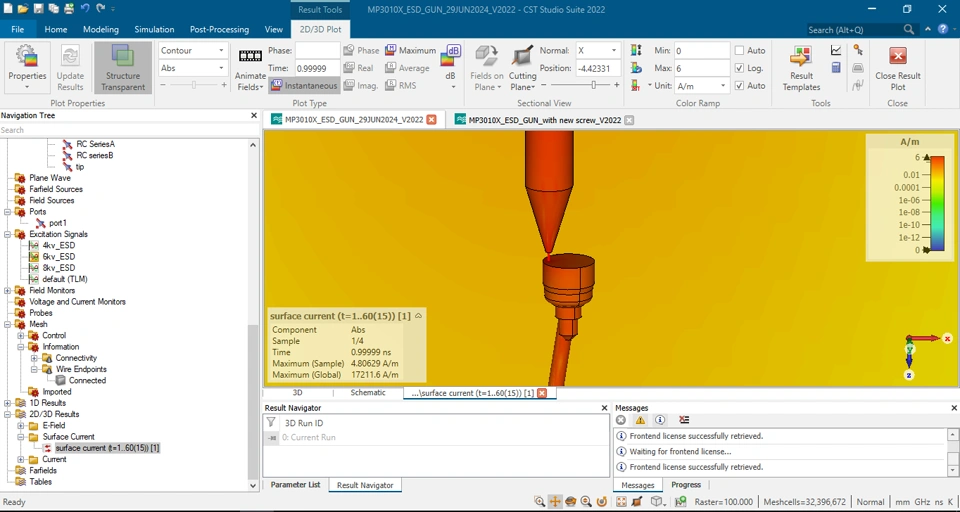
Task: Switch to the Post-Processing ribbon tab
Action: [x=219, y=29]
